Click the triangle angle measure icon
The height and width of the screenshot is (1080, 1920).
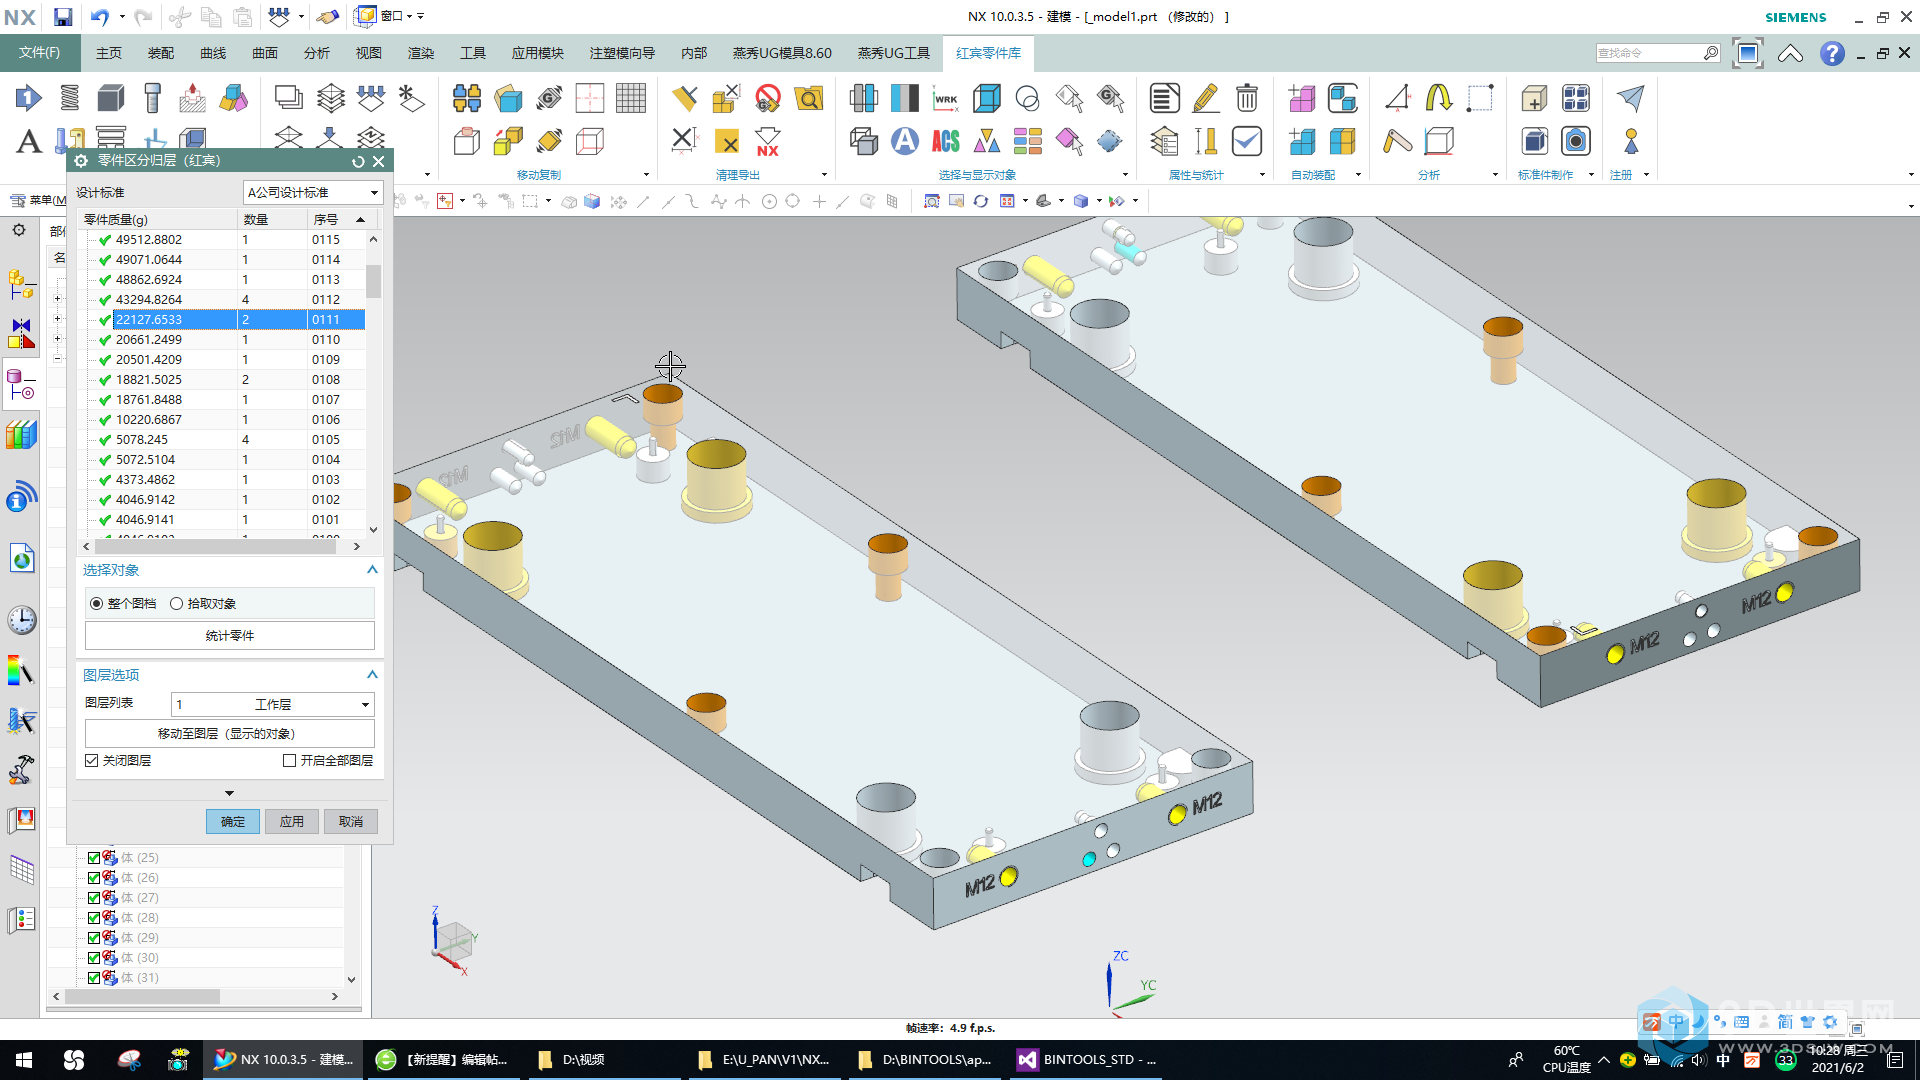1398,98
